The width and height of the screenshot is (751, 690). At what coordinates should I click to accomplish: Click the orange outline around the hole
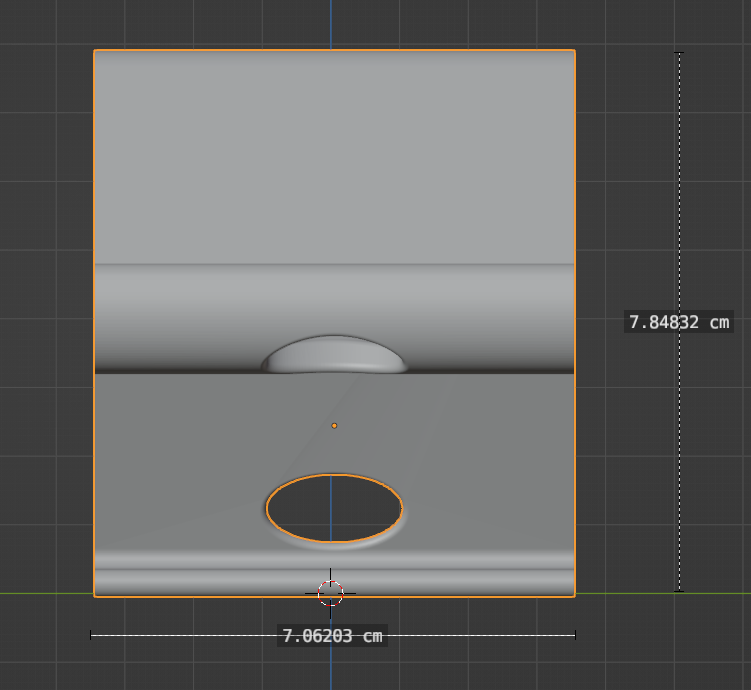(402, 509)
